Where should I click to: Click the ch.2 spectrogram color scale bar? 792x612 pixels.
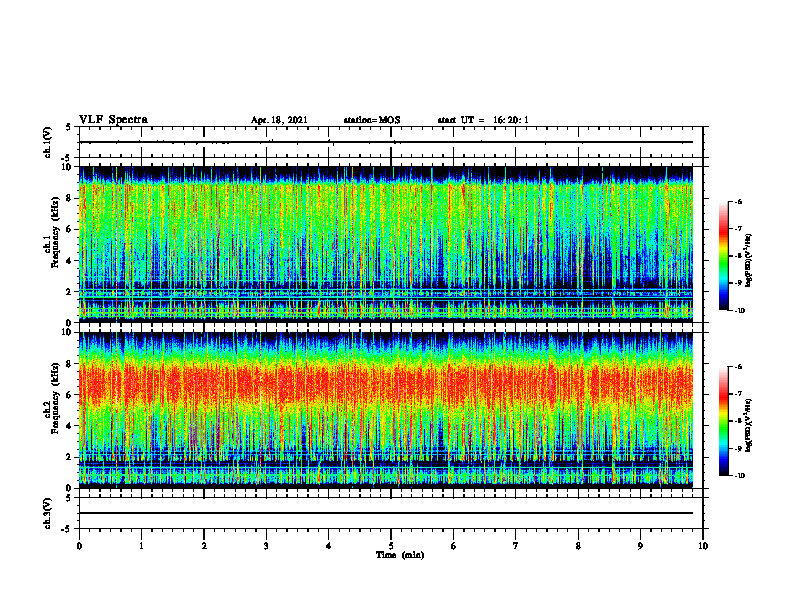coord(724,421)
